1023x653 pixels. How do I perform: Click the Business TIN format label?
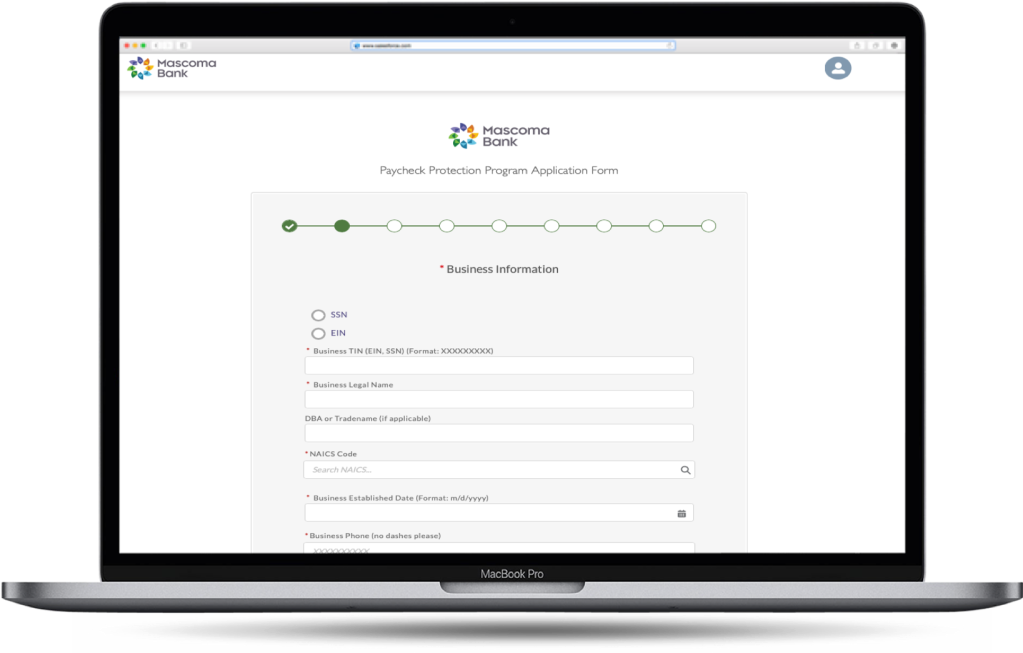point(403,351)
